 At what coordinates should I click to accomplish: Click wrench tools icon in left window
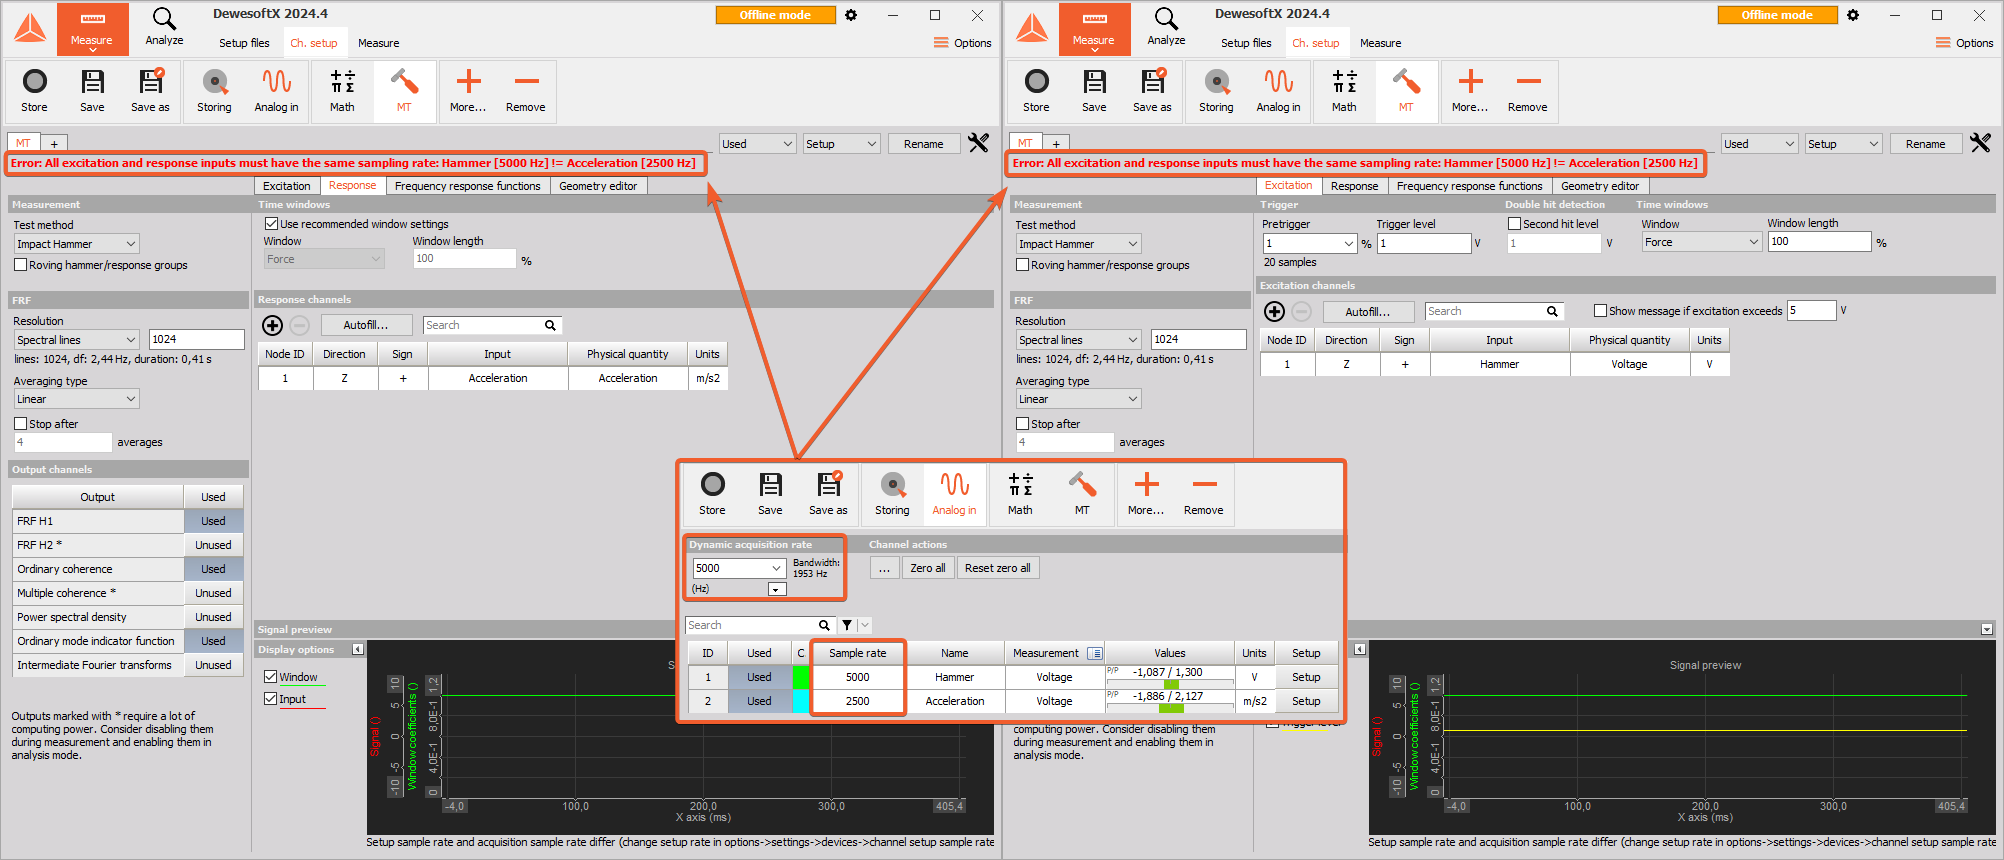[978, 143]
